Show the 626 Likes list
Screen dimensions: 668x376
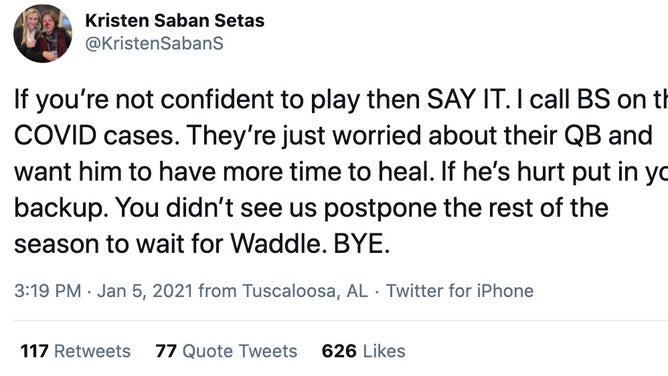coord(363,351)
